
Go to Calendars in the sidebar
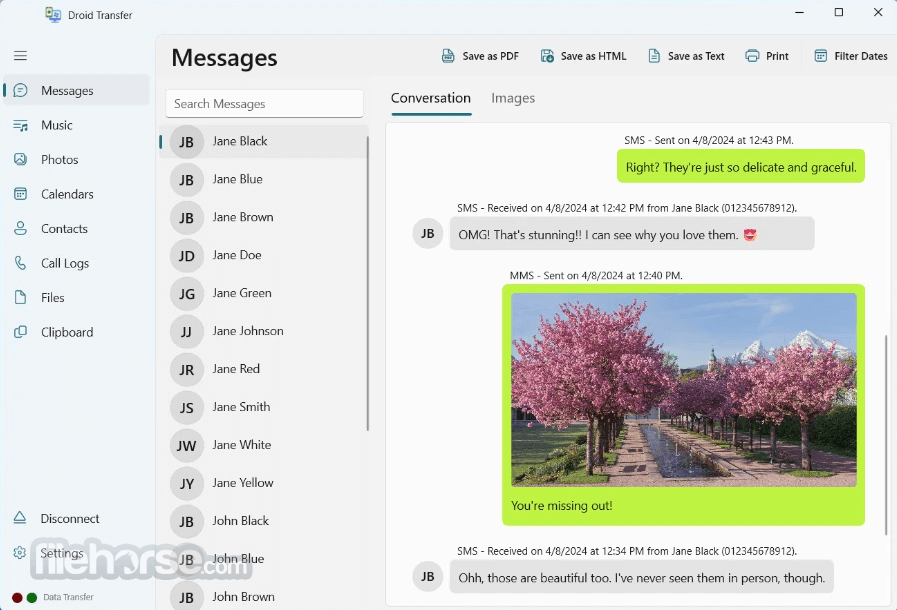pyautogui.click(x=76, y=194)
